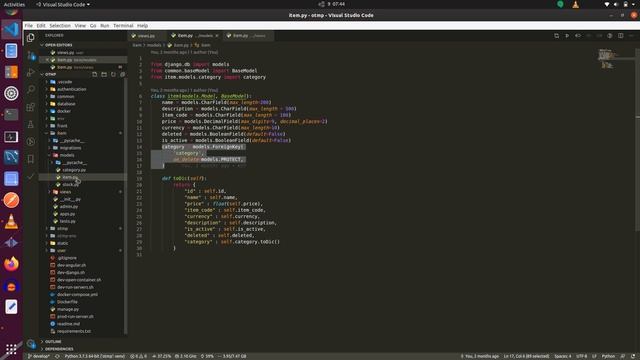This screenshot has height=360, width=640.
Task: Open the View menu
Action: [80, 26]
